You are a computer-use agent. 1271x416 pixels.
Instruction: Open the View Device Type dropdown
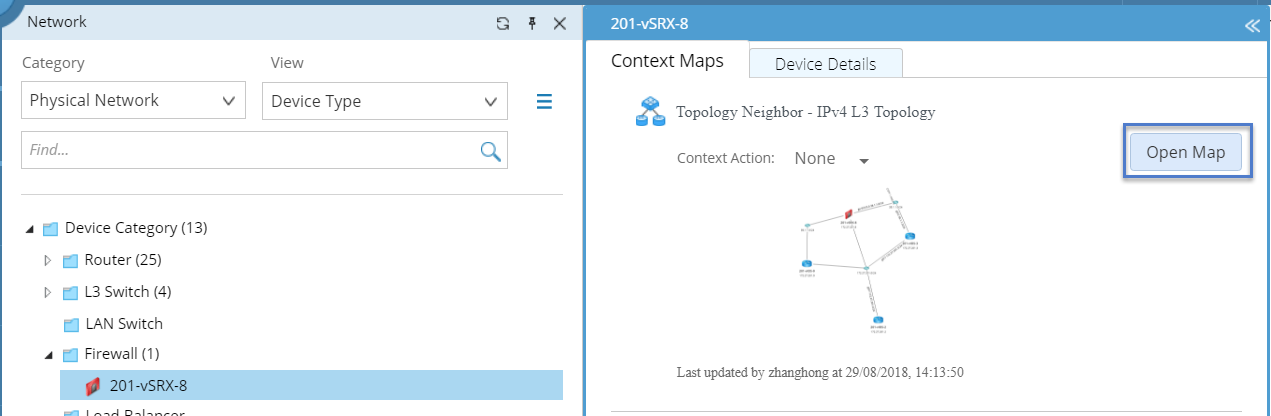point(384,101)
